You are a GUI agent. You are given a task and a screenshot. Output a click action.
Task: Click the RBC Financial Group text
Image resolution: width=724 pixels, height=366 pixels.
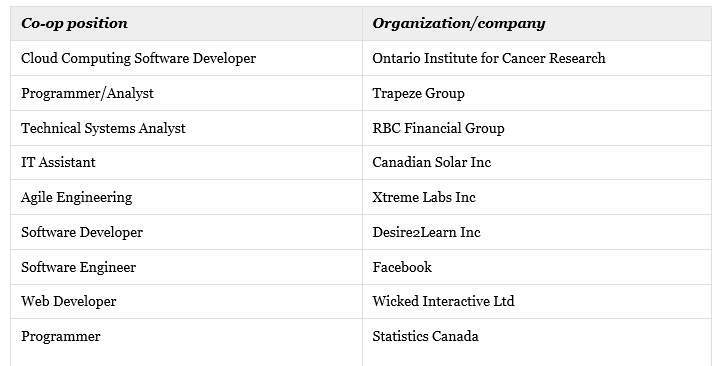pos(439,128)
